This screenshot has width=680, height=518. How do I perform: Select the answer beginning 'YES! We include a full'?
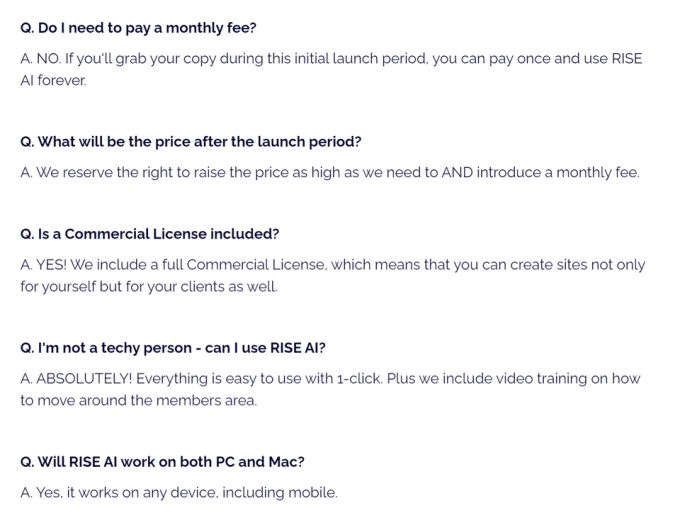point(333,275)
